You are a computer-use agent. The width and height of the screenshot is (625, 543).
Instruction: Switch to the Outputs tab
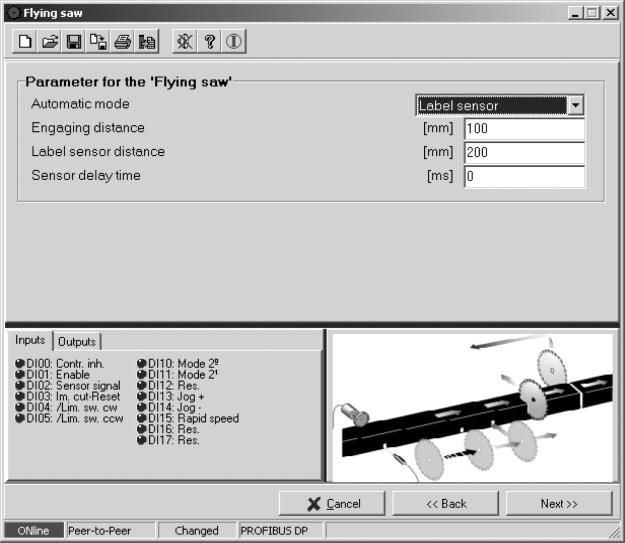77,342
